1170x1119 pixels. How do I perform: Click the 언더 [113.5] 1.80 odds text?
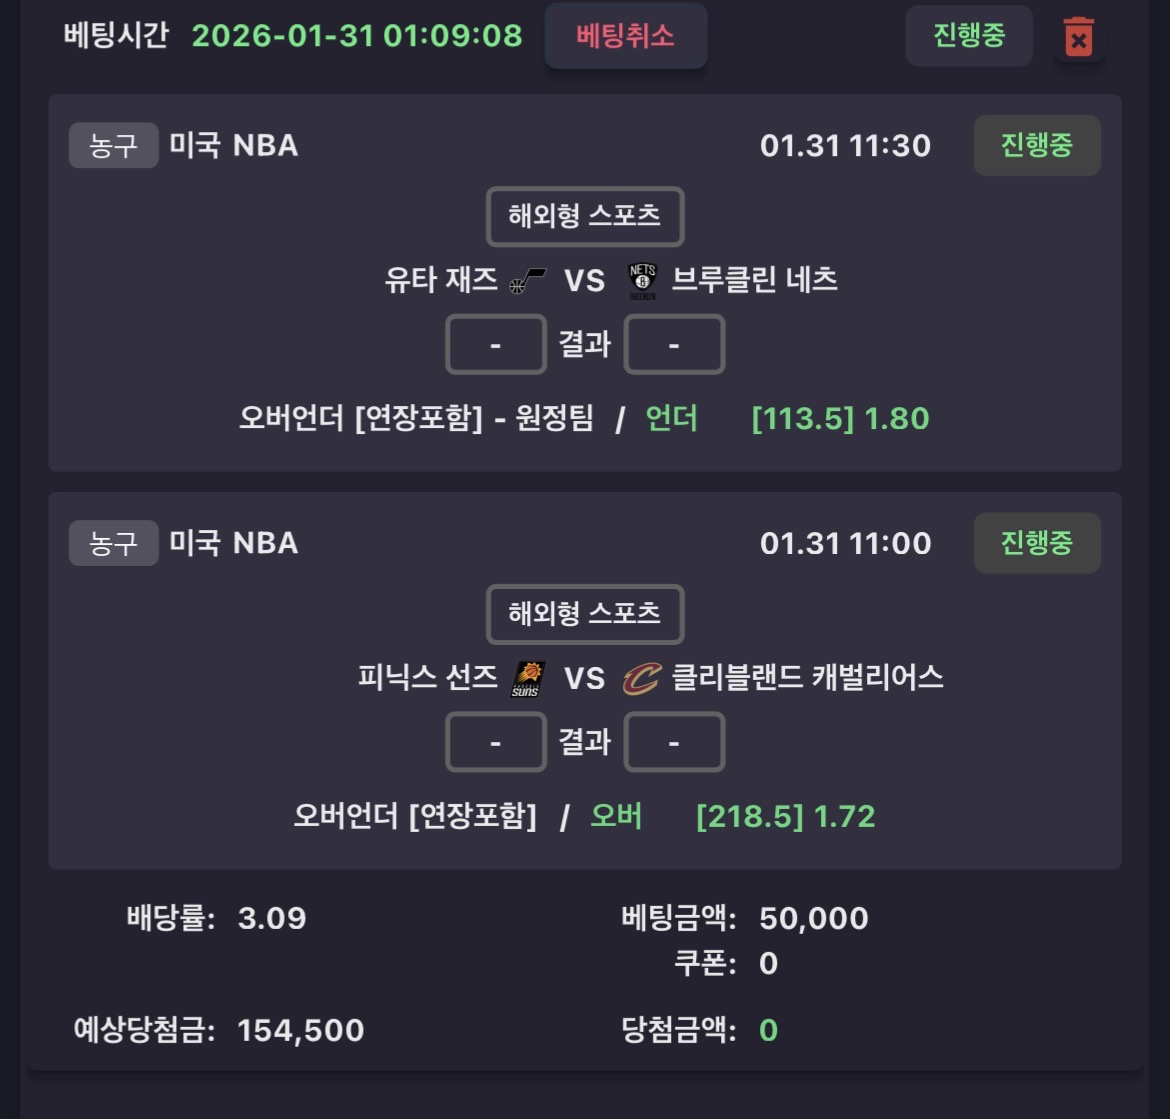788,418
